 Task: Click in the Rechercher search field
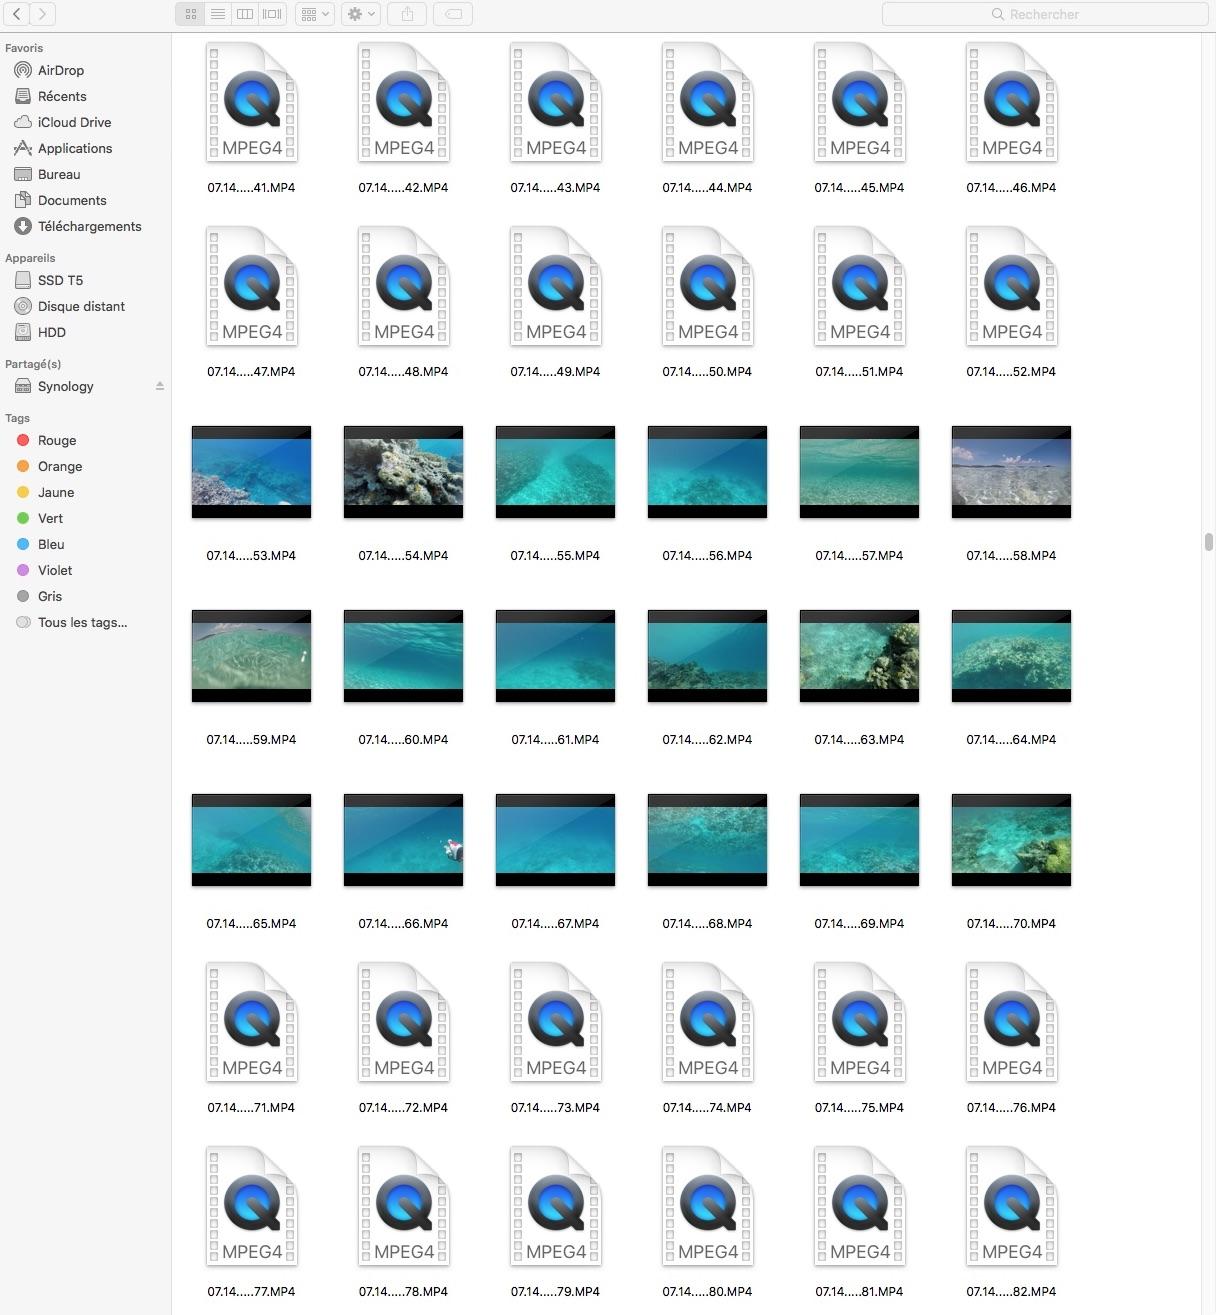pos(1045,14)
